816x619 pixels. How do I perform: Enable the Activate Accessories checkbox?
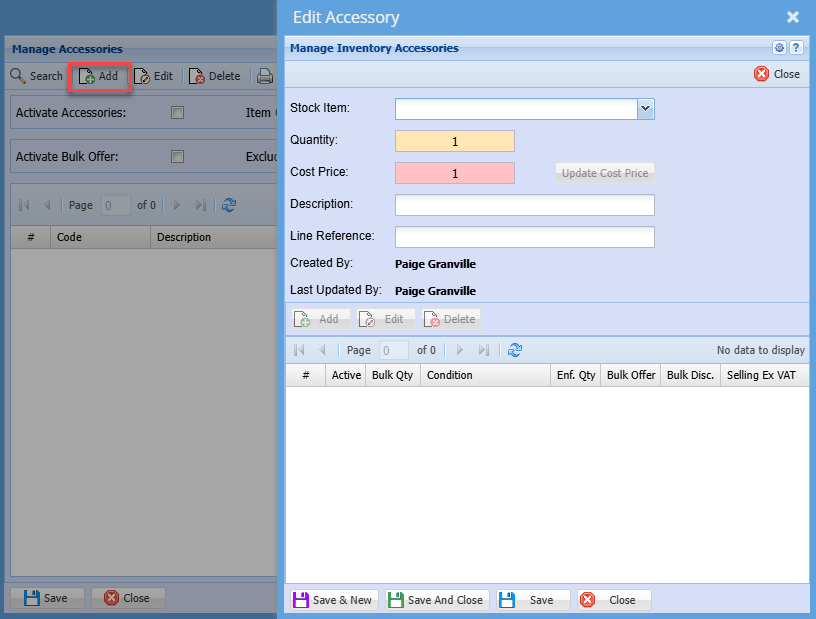click(177, 113)
